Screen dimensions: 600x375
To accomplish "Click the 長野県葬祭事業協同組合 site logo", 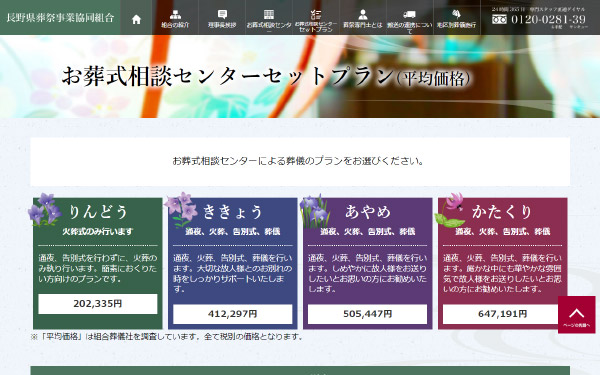I will coord(60,18).
